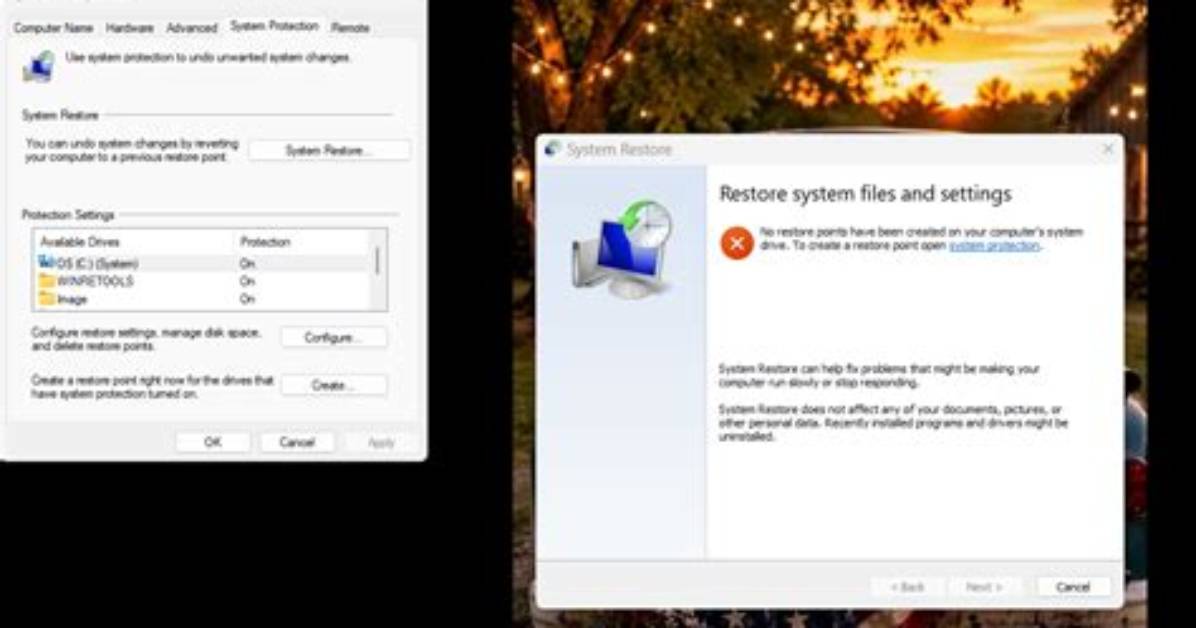Click the System Restore computer clock image
Image resolution: width=1196 pixels, height=628 pixels.
(x=624, y=250)
